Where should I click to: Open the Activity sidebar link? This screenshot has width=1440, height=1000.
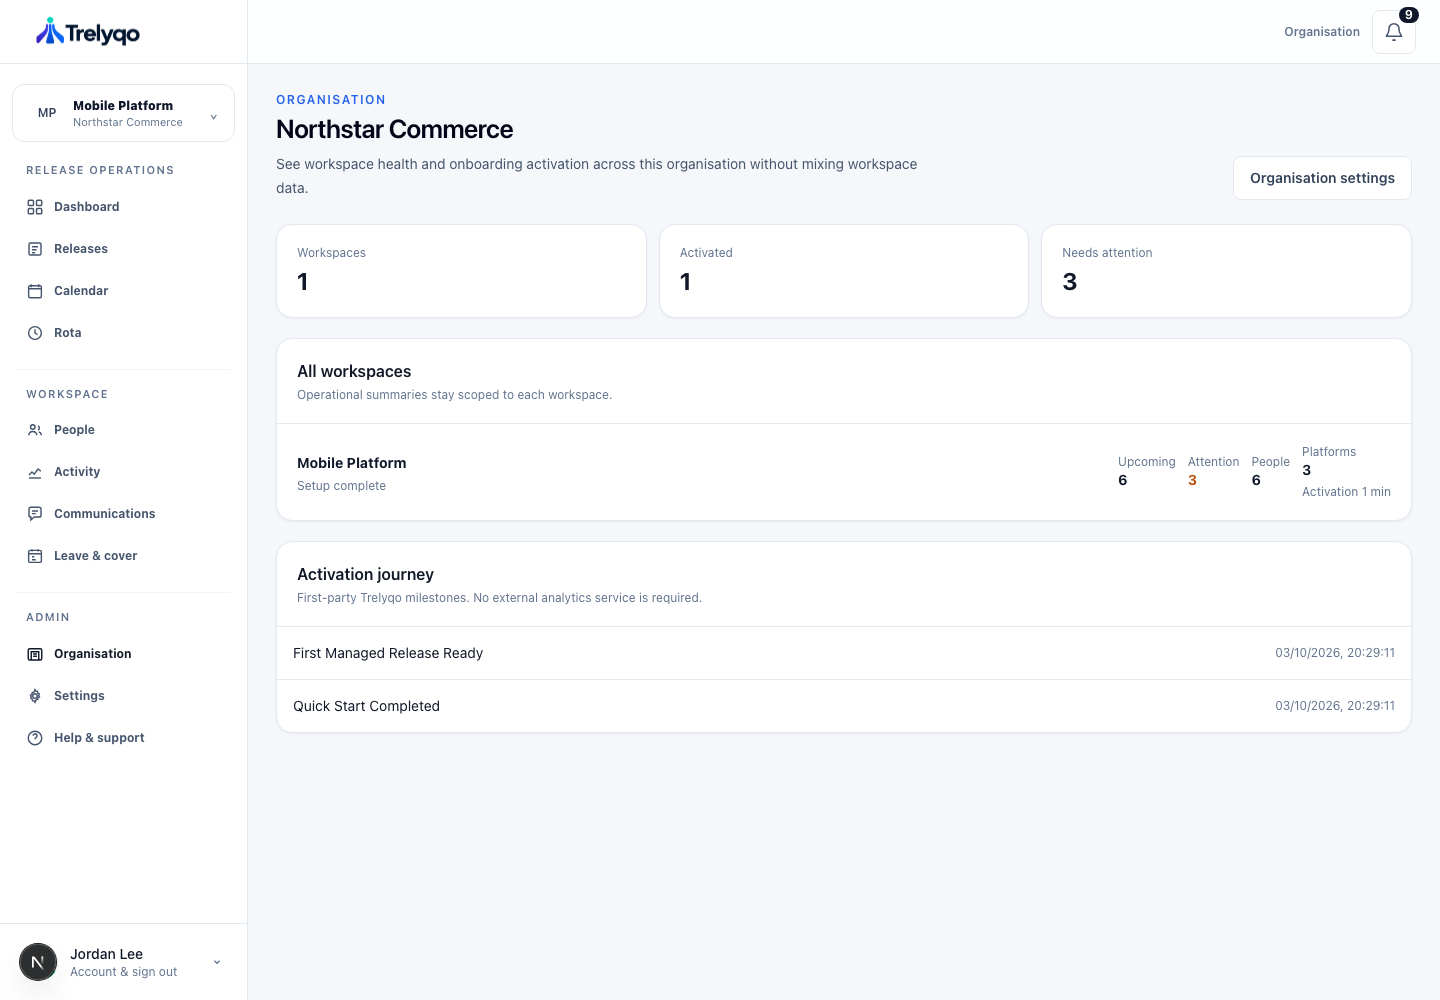click(x=123, y=472)
